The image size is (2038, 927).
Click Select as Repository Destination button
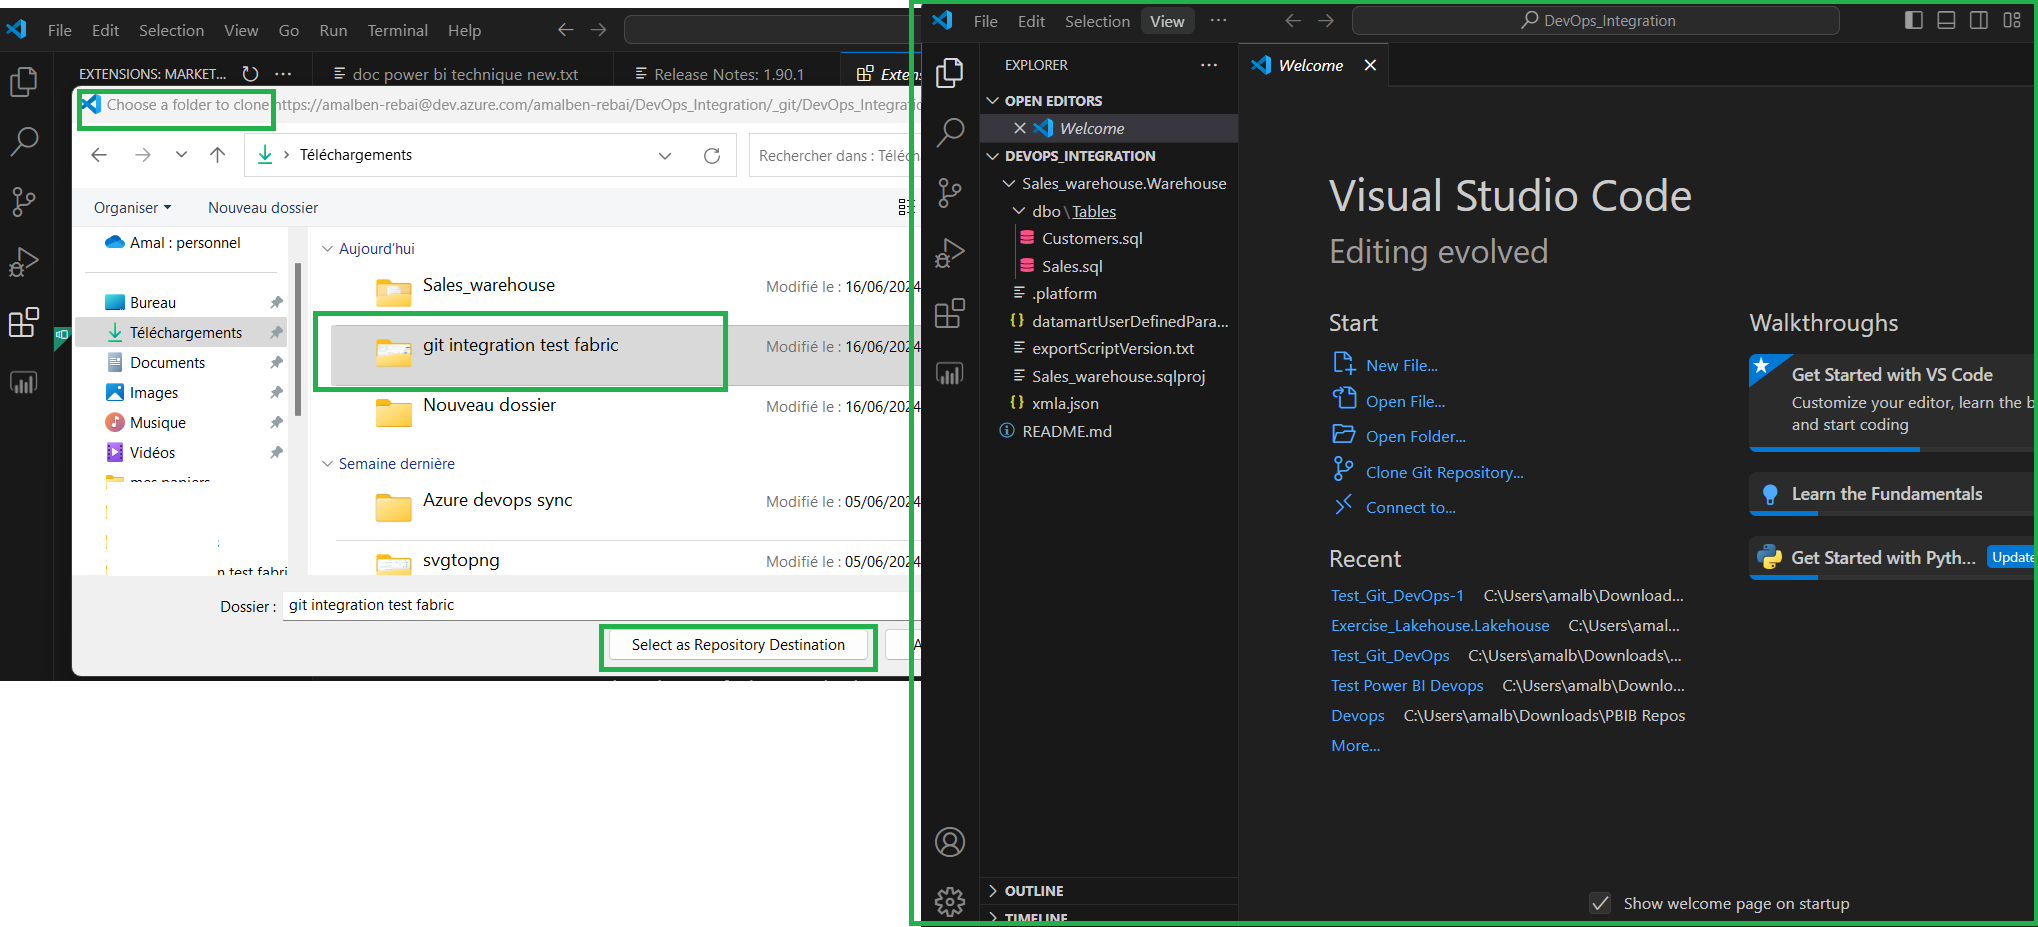coord(738,645)
